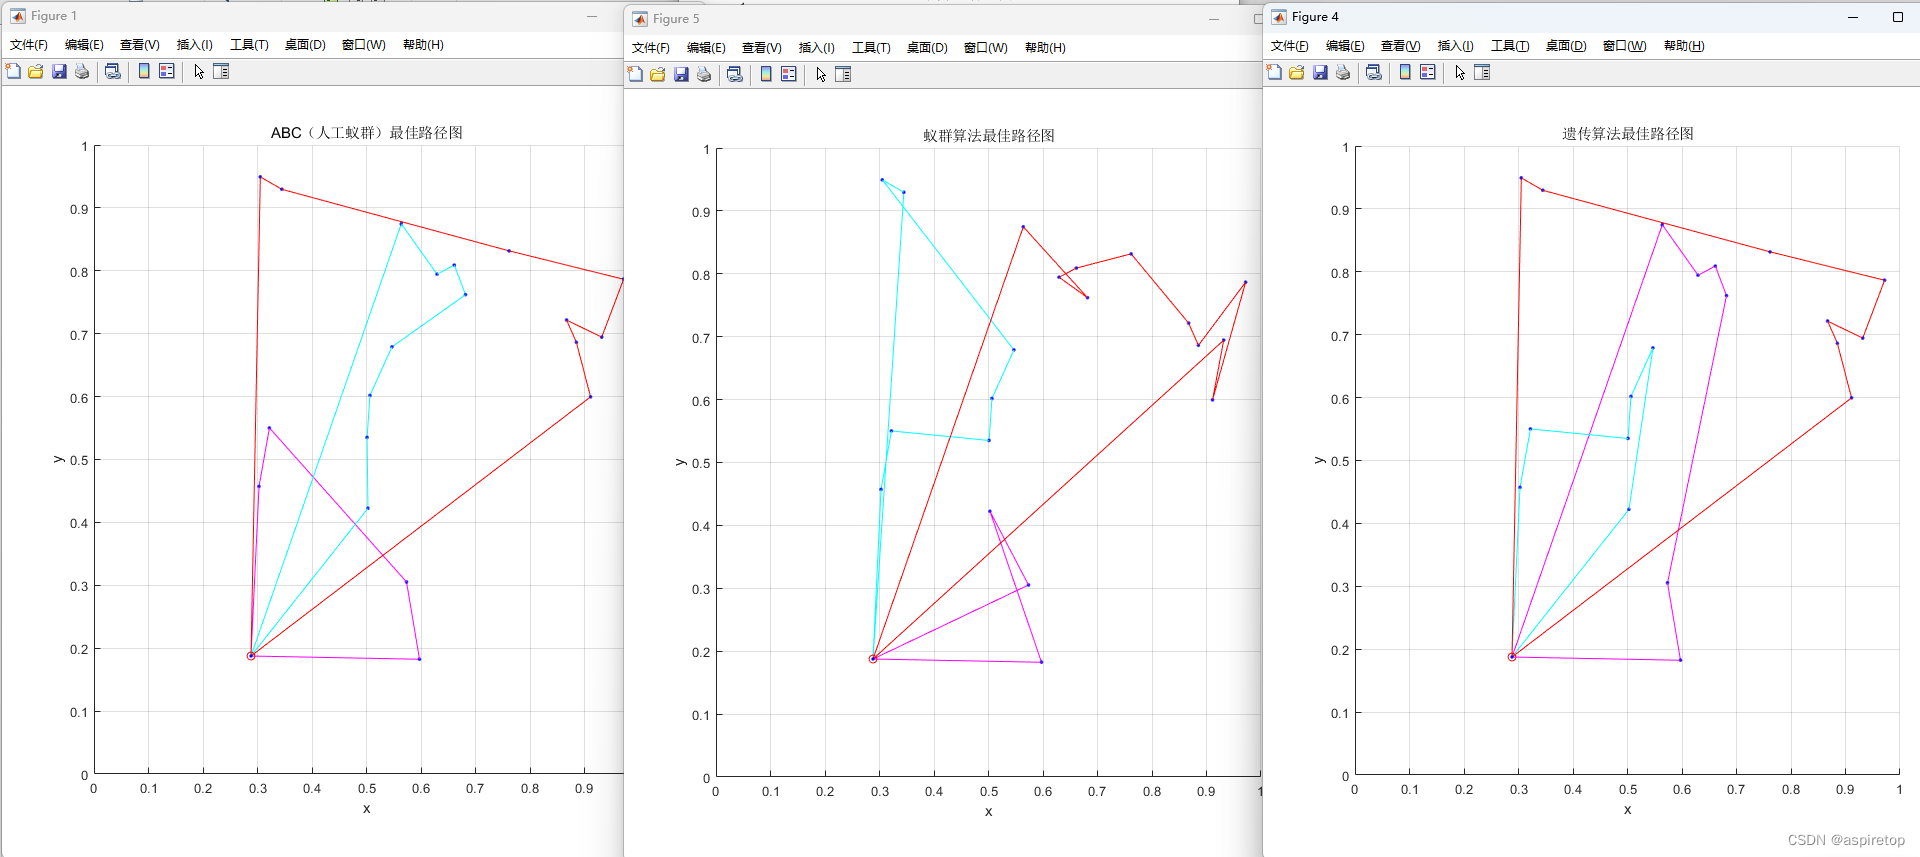Click the ABC（人工蚁群）最佳路径图 plot title
The height and width of the screenshot is (857, 1920).
pos(367,133)
